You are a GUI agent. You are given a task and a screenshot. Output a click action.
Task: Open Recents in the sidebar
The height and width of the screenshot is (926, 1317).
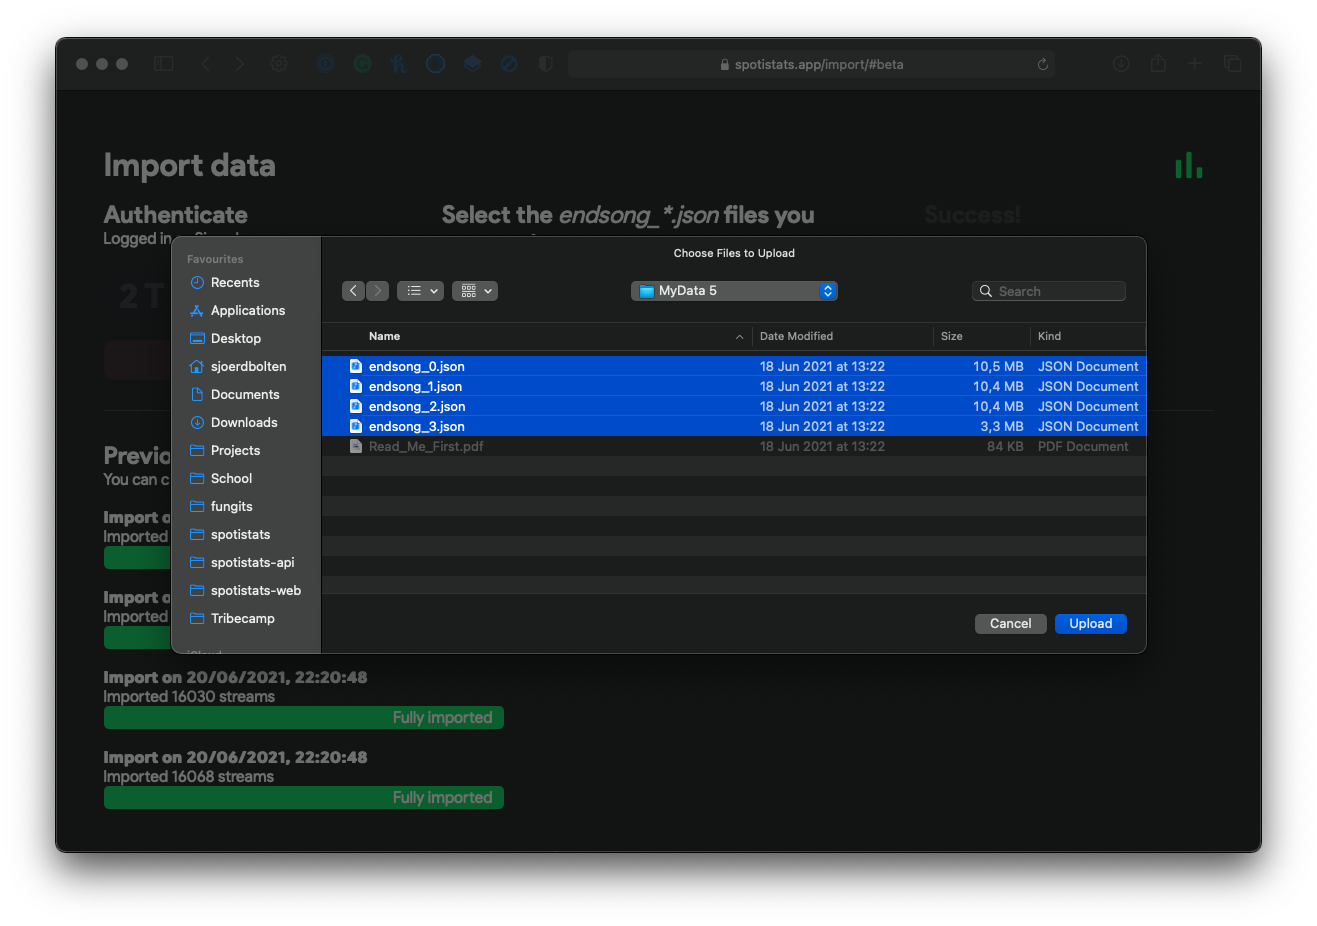[x=234, y=283]
